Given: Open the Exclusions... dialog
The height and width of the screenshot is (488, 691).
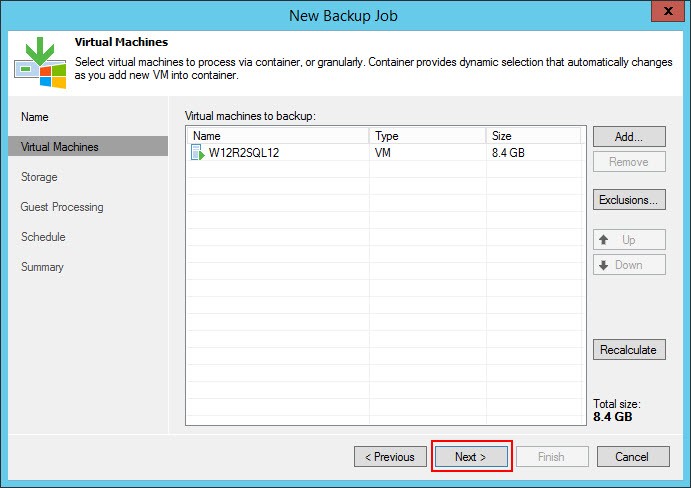Looking at the screenshot, I should point(628,200).
